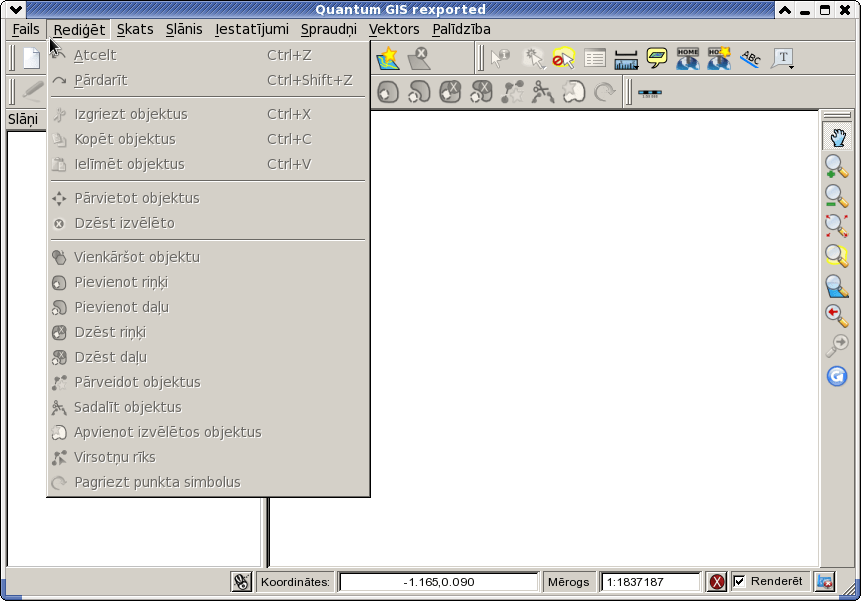Screen dimensions: 861x601
Task: Choose Izgriezt objektus menu entry
Action: coord(208,114)
